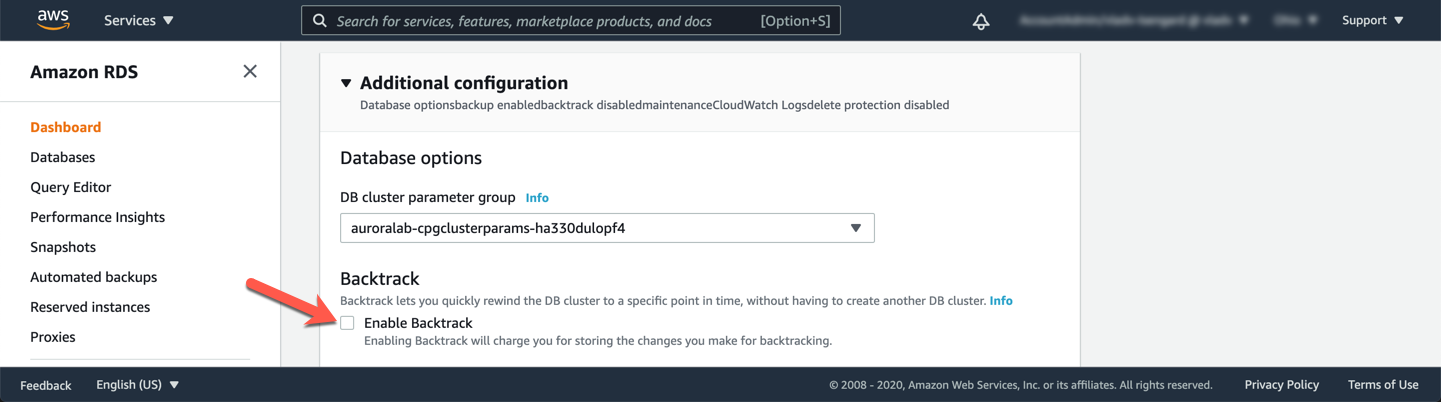Viewport: 1441px width, 402px height.
Task: Open Performance Insights in the sidebar
Action: click(98, 217)
